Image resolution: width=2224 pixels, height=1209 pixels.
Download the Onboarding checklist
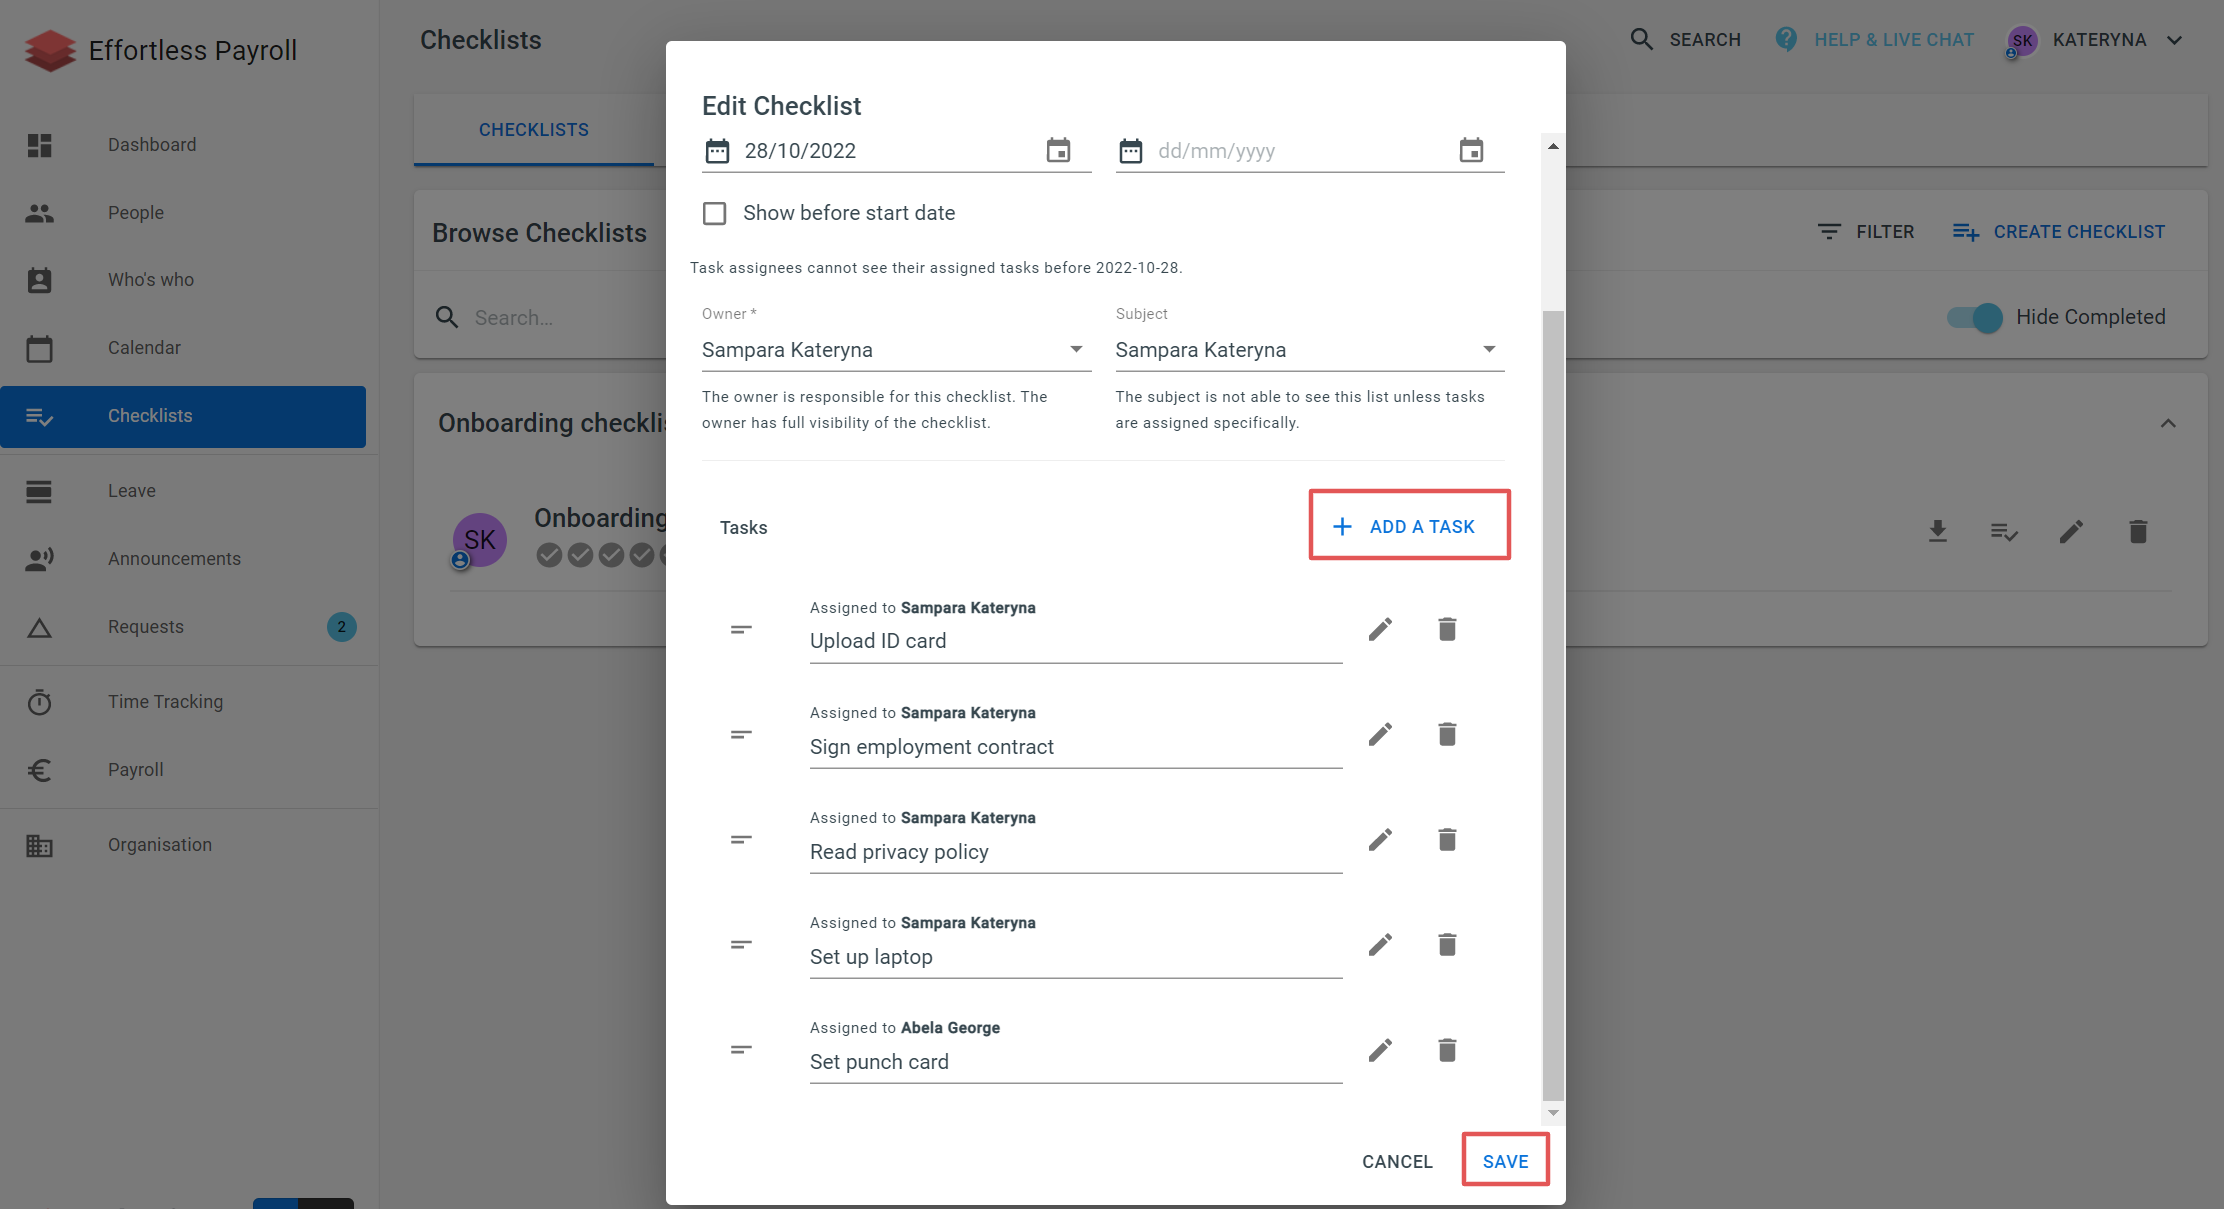point(1938,531)
